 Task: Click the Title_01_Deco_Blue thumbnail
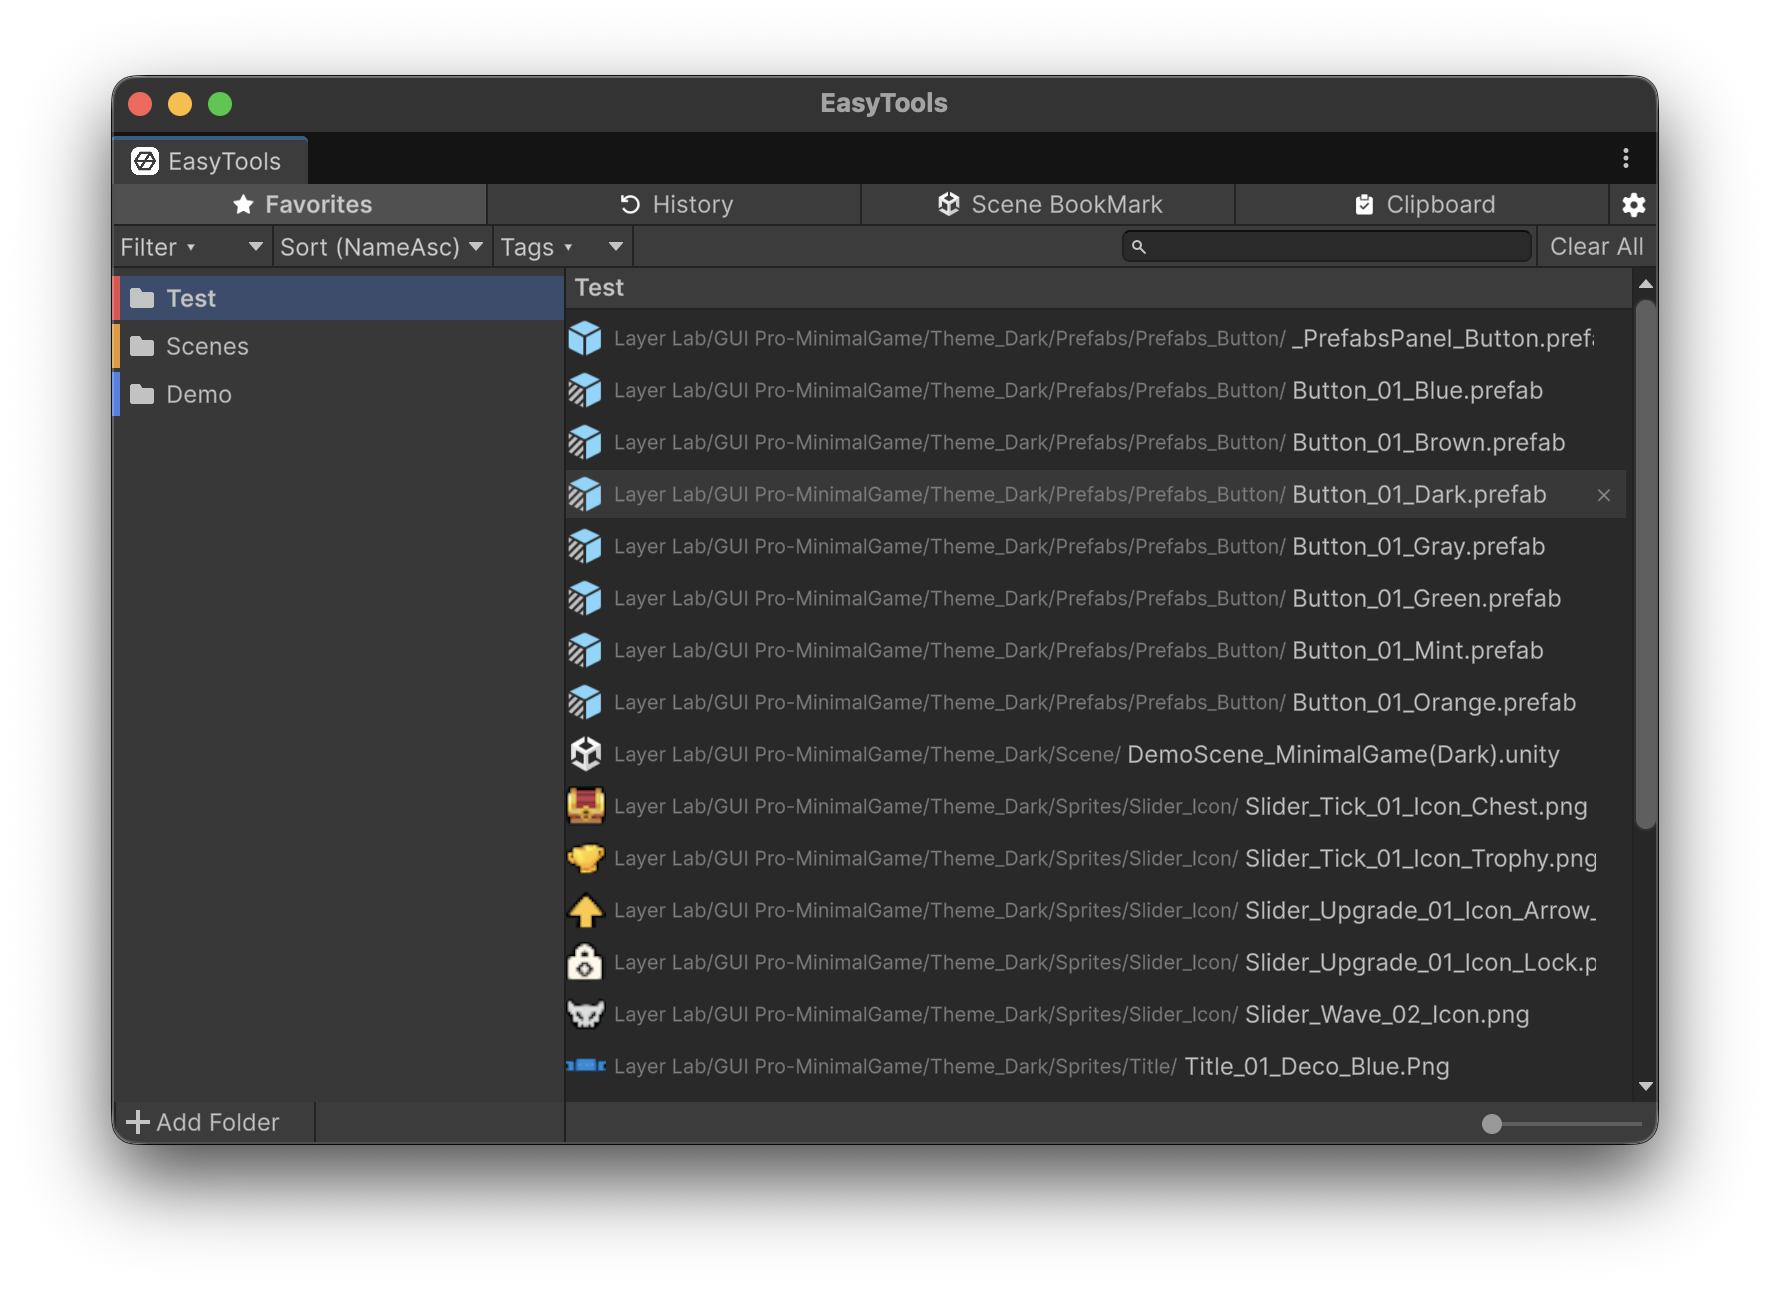tap(586, 1066)
